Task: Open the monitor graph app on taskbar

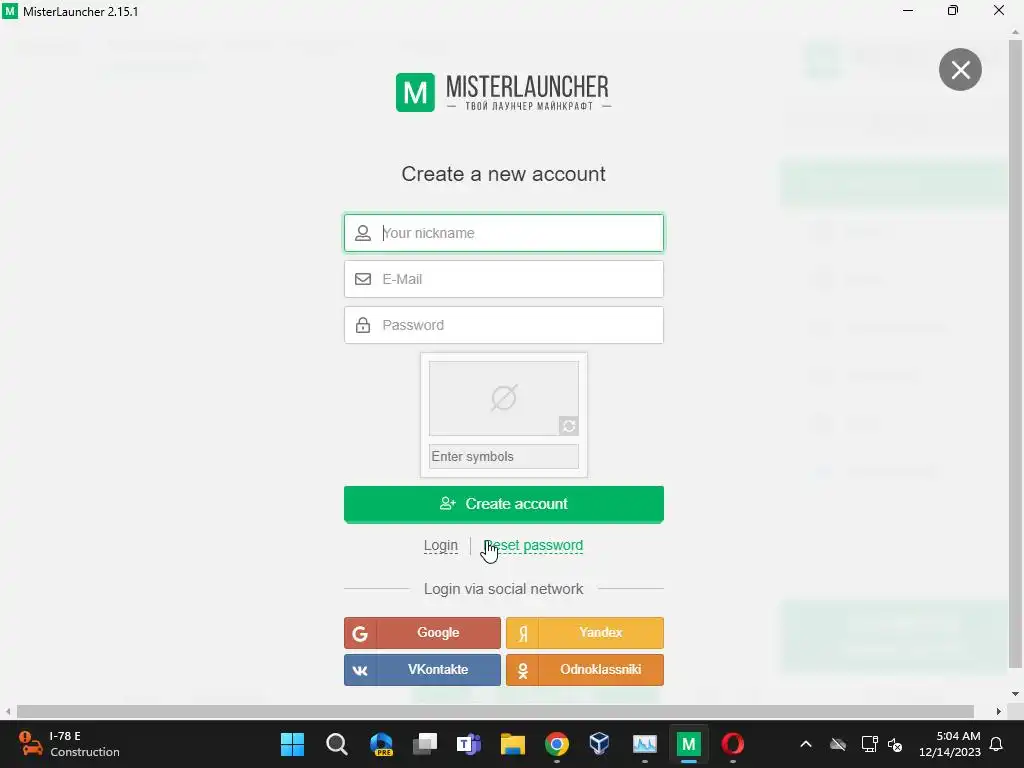Action: [645, 744]
